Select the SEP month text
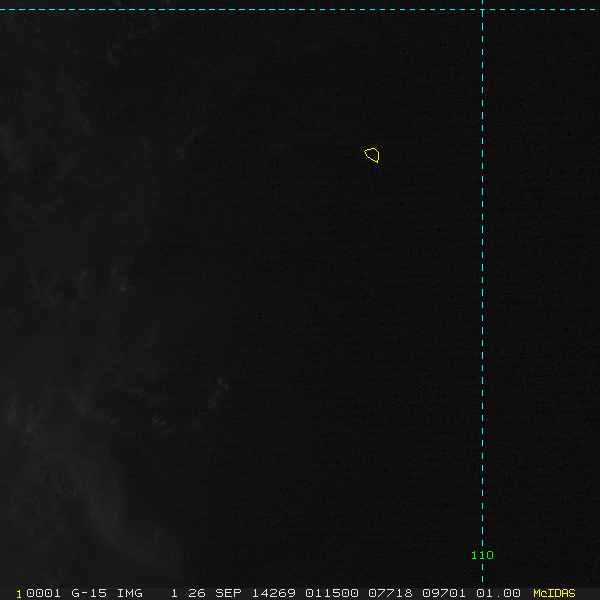The image size is (600, 600). click(x=228, y=593)
